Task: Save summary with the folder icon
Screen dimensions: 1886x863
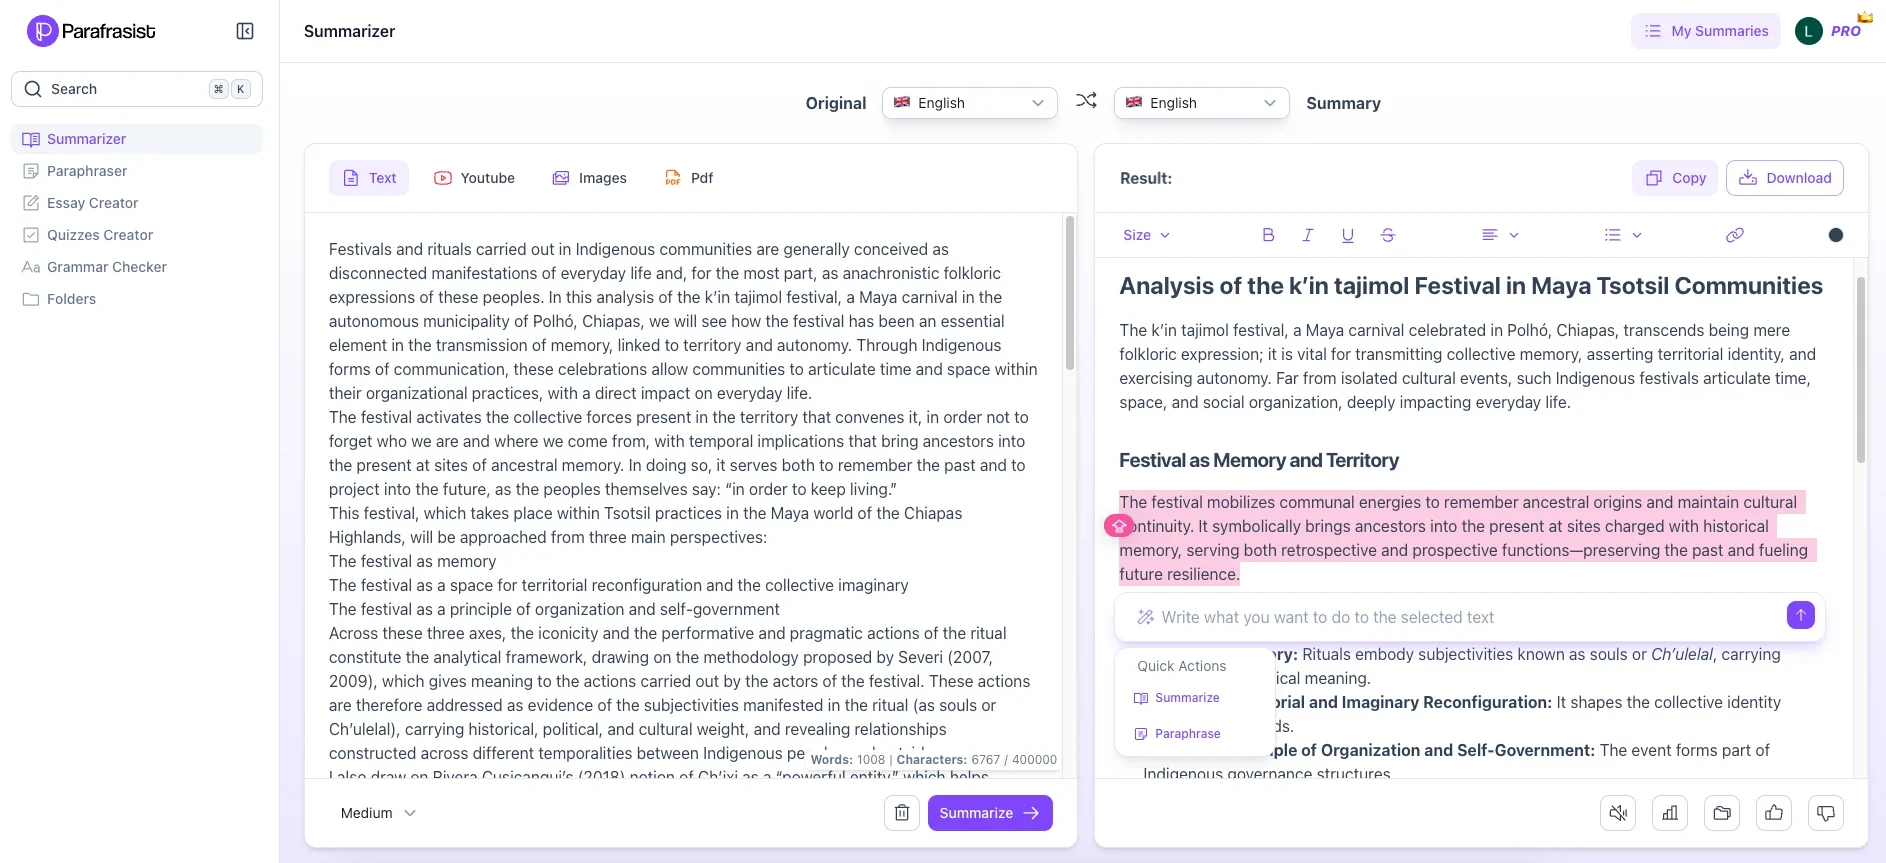Action: (x=1722, y=813)
